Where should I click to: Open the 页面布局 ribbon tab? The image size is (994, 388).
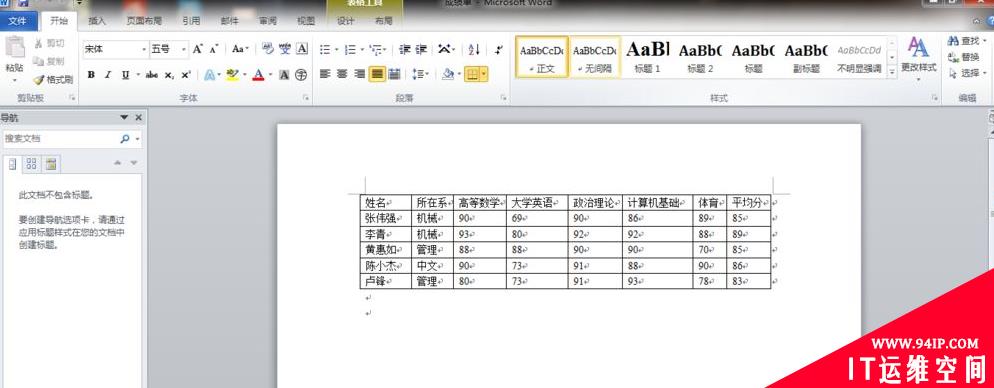[144, 21]
